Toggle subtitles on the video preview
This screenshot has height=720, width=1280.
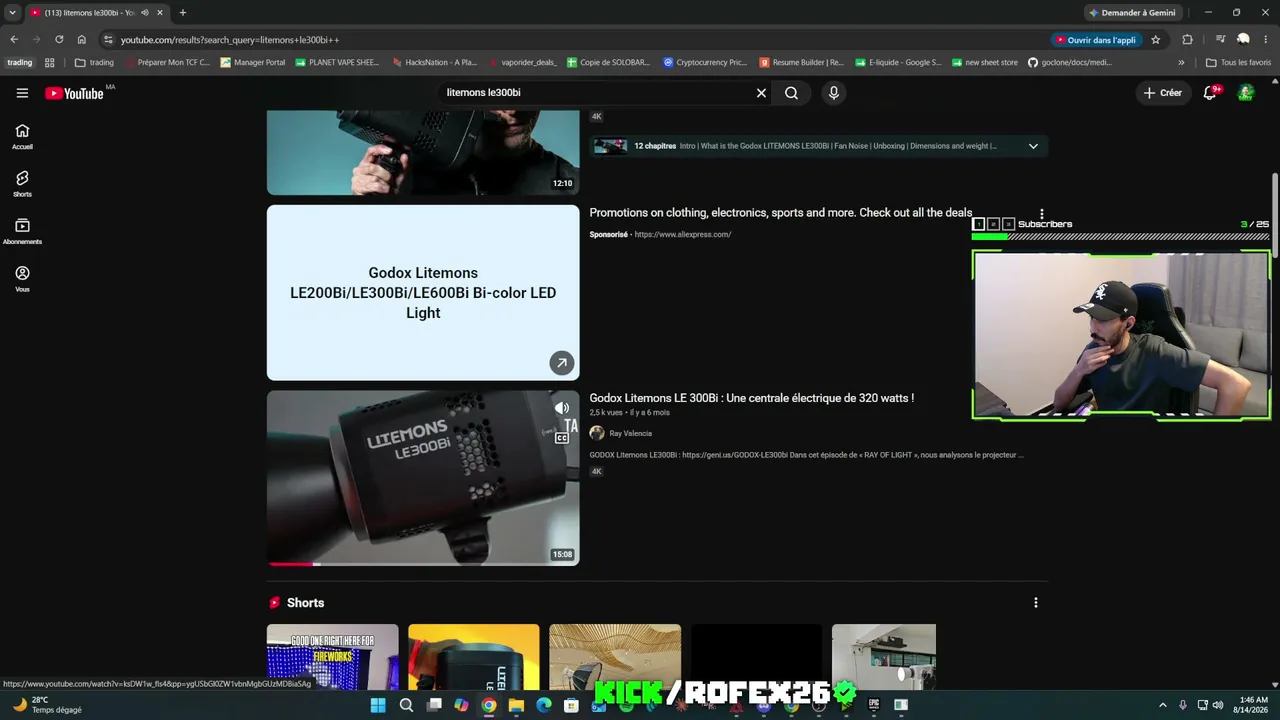click(x=562, y=437)
